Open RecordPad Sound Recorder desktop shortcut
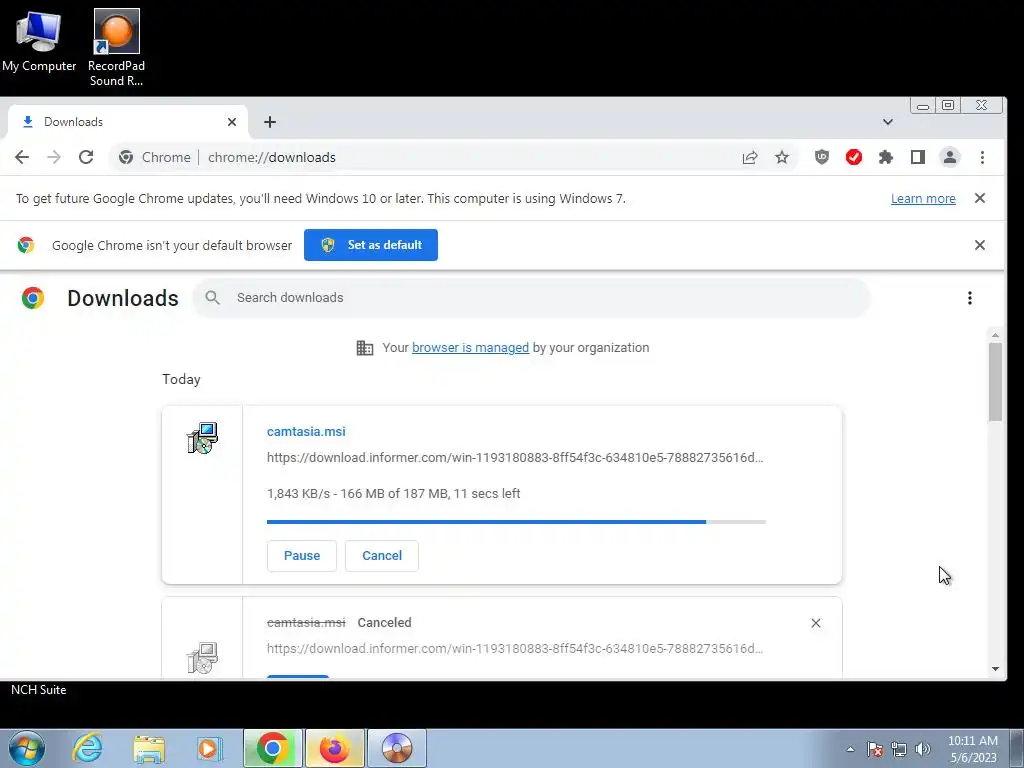 point(116,47)
